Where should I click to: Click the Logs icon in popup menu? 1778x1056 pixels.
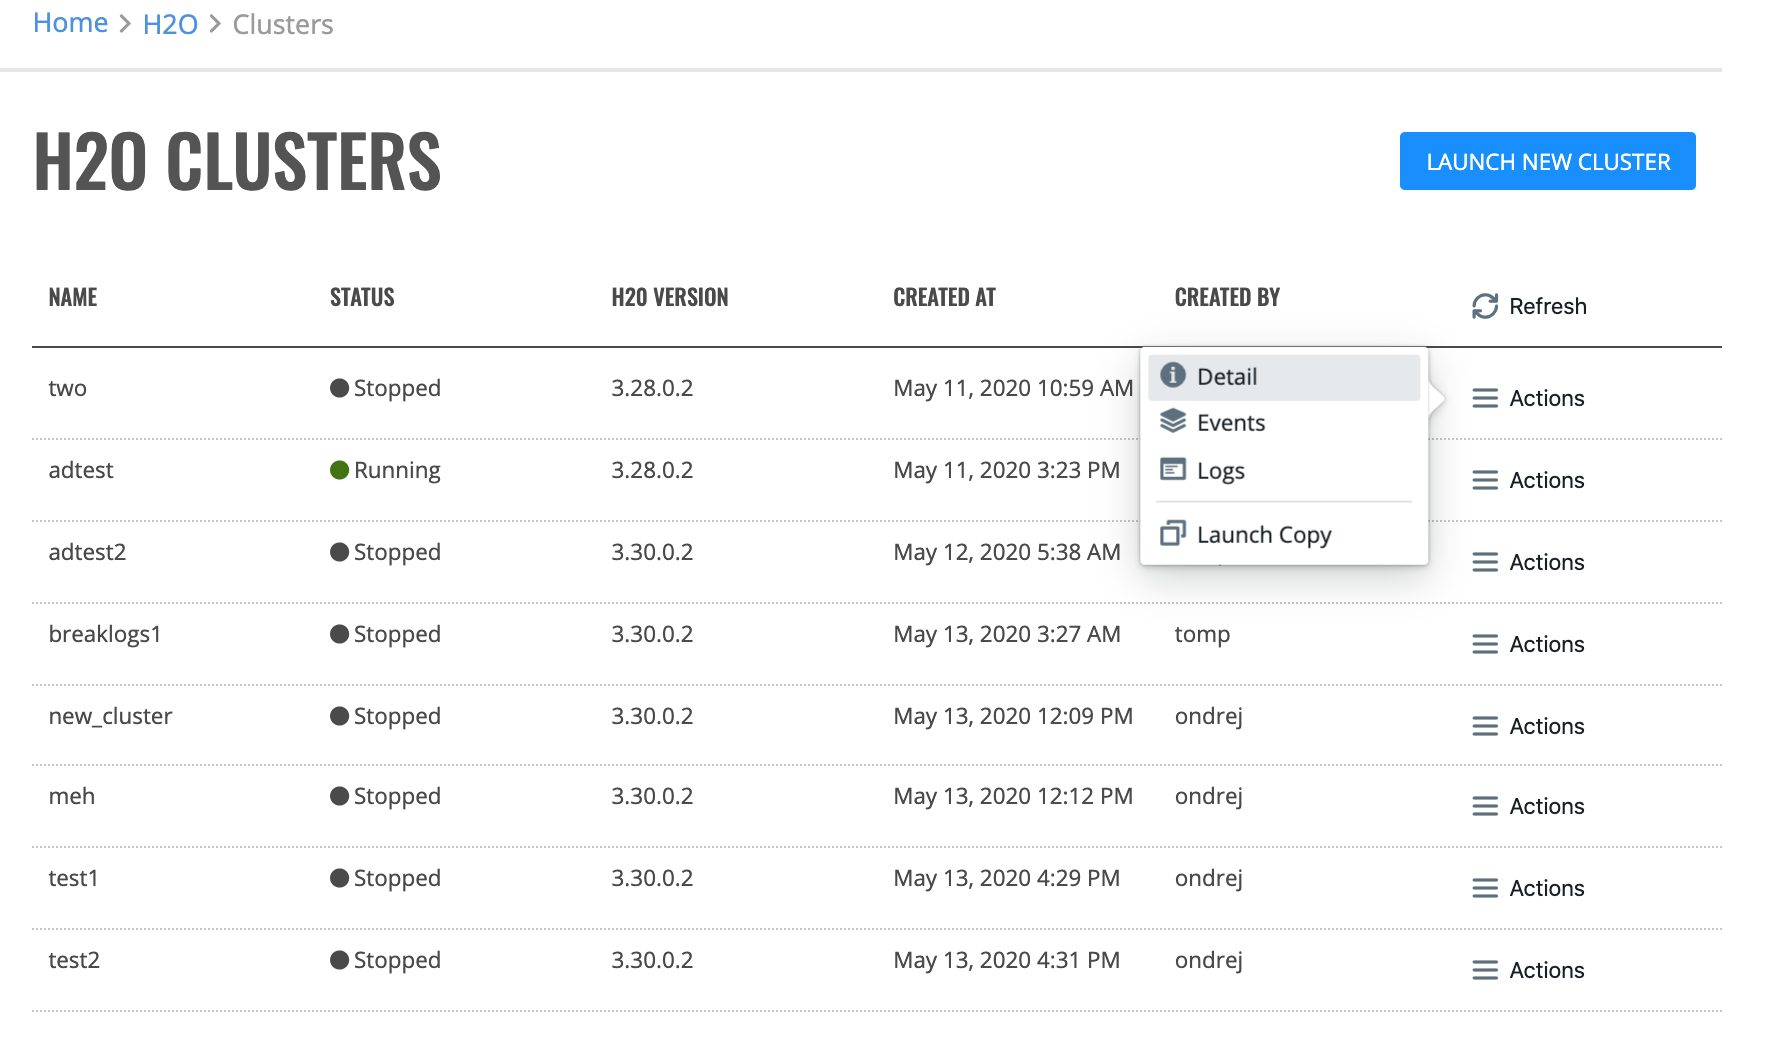pos(1173,469)
